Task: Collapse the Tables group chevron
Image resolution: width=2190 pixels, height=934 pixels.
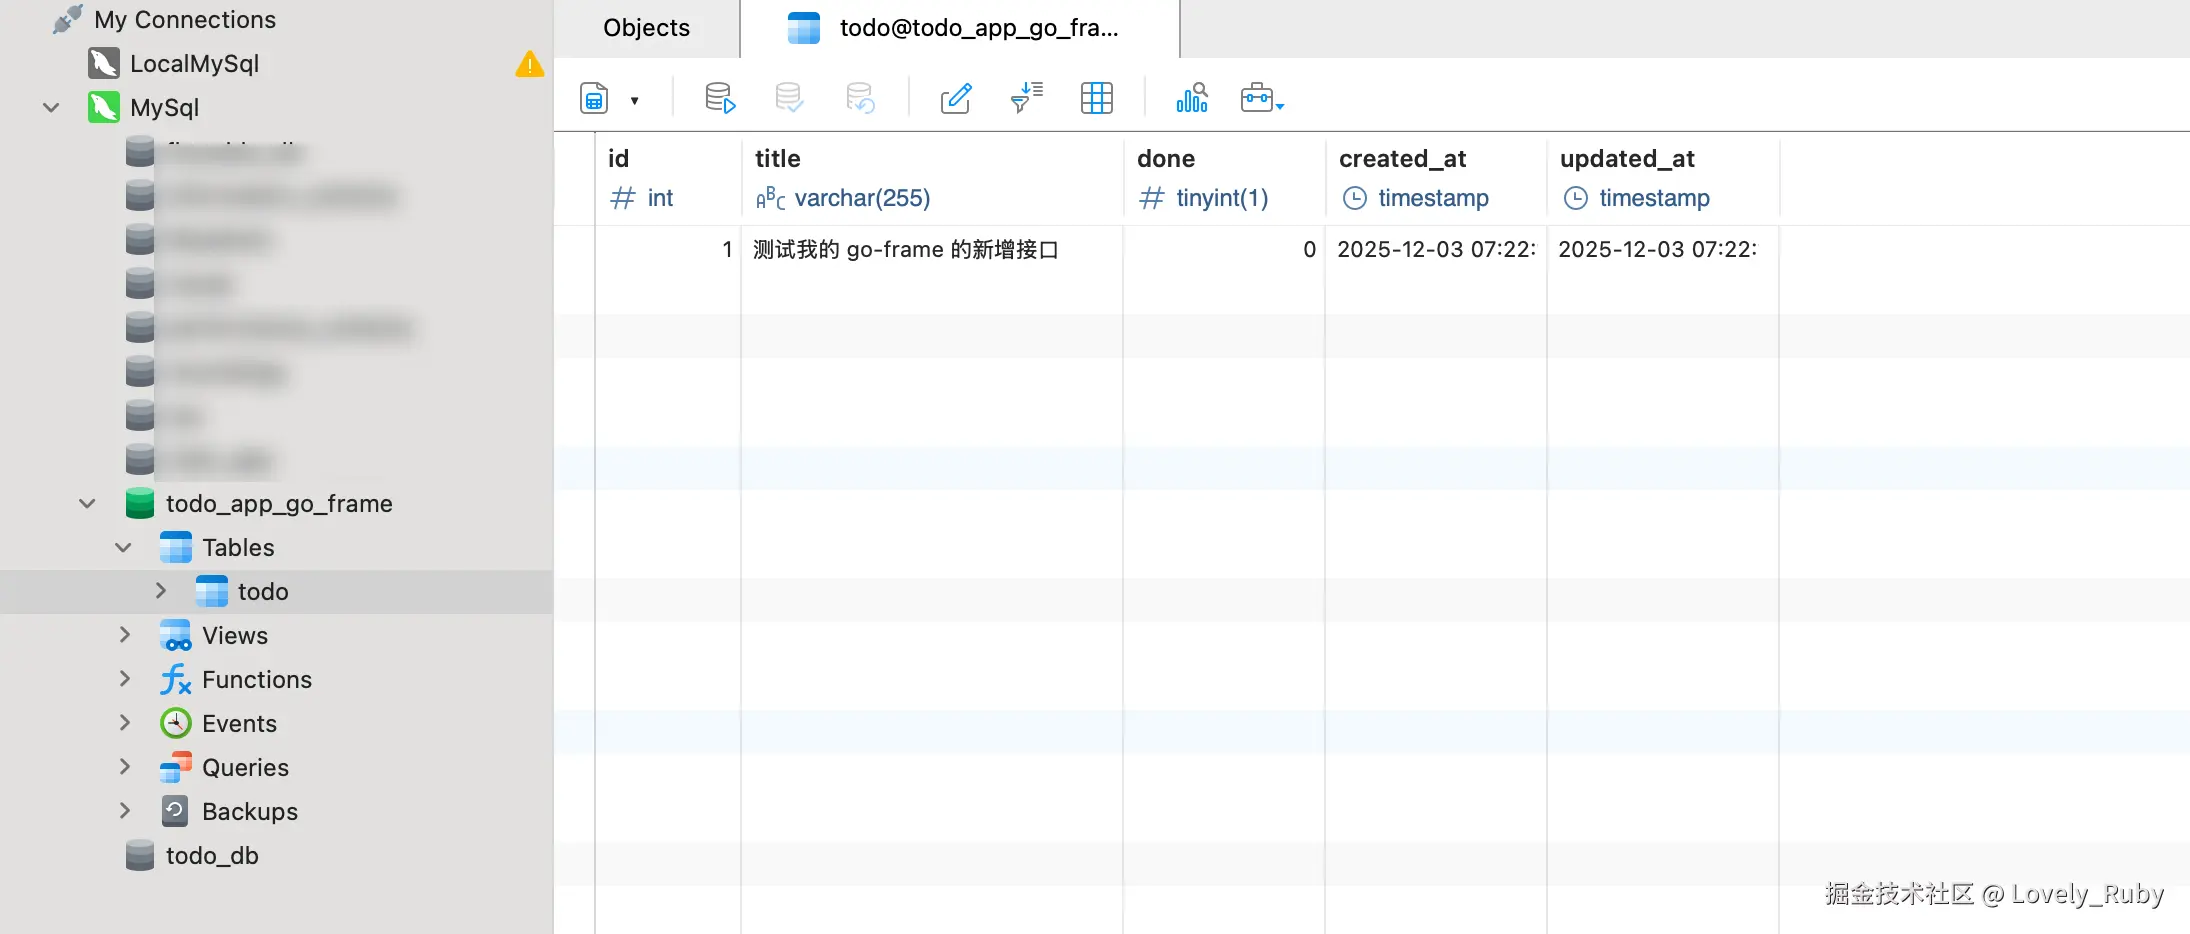Action: [123, 547]
